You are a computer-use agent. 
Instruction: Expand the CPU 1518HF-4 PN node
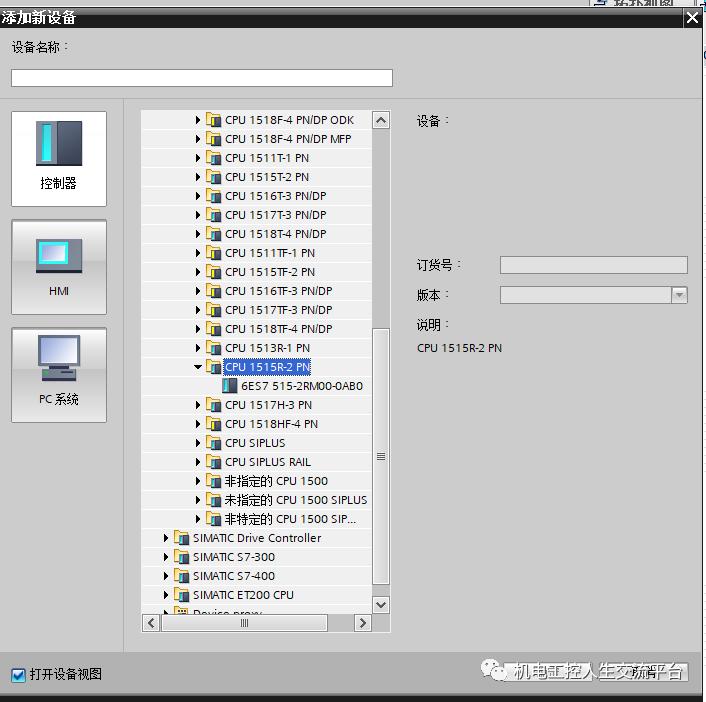pyautogui.click(x=198, y=424)
